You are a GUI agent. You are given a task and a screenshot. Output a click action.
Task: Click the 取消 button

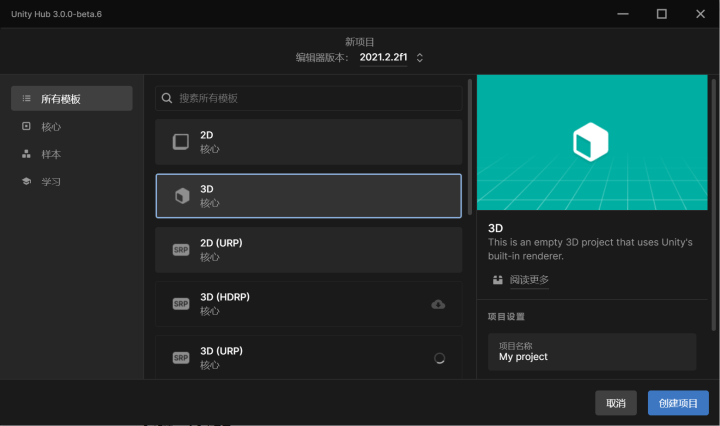coord(616,403)
